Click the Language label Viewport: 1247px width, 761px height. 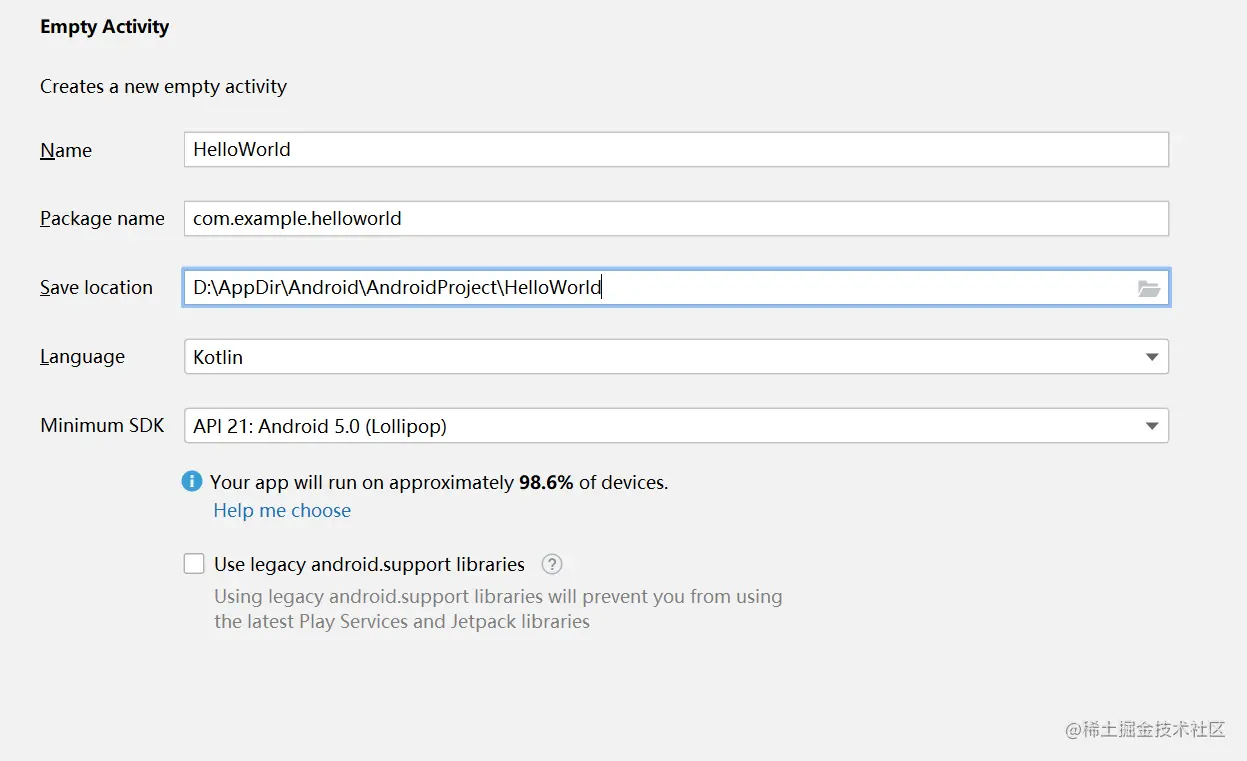tap(82, 357)
